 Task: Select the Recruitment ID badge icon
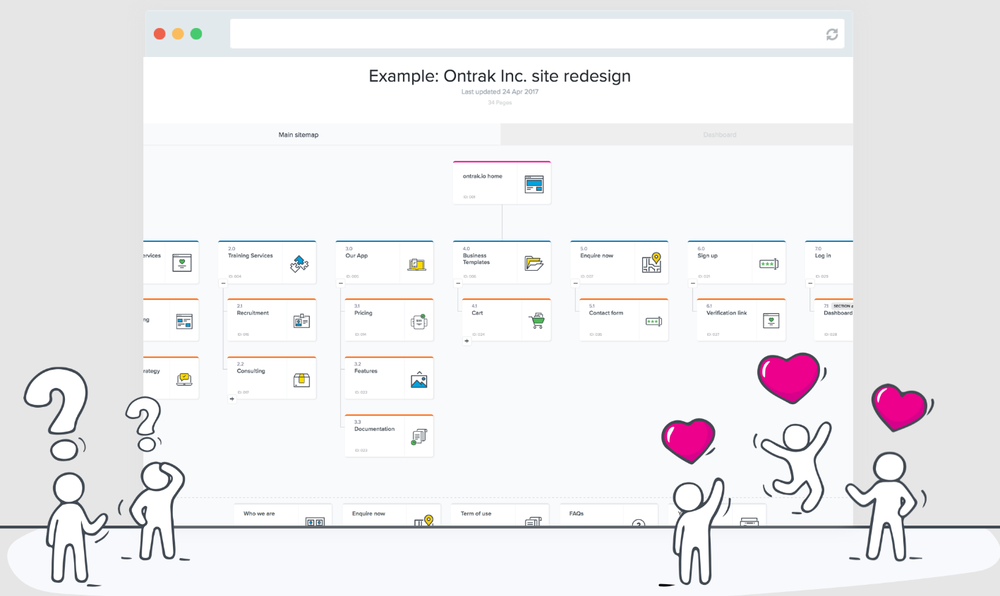pos(301,321)
